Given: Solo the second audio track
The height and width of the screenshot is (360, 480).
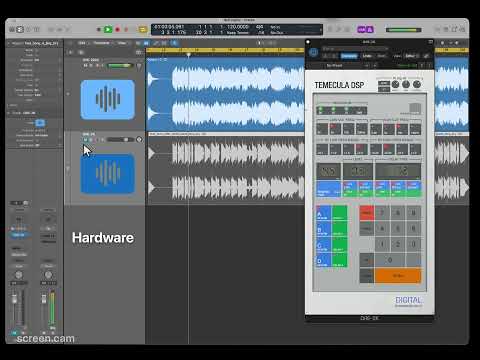Looking at the screenshot, I should point(91,140).
